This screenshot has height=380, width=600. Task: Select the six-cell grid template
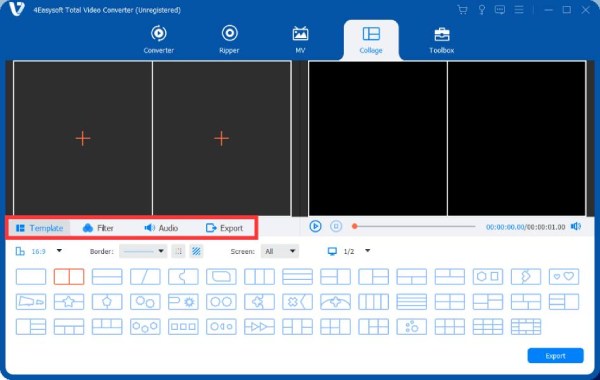pos(450,327)
